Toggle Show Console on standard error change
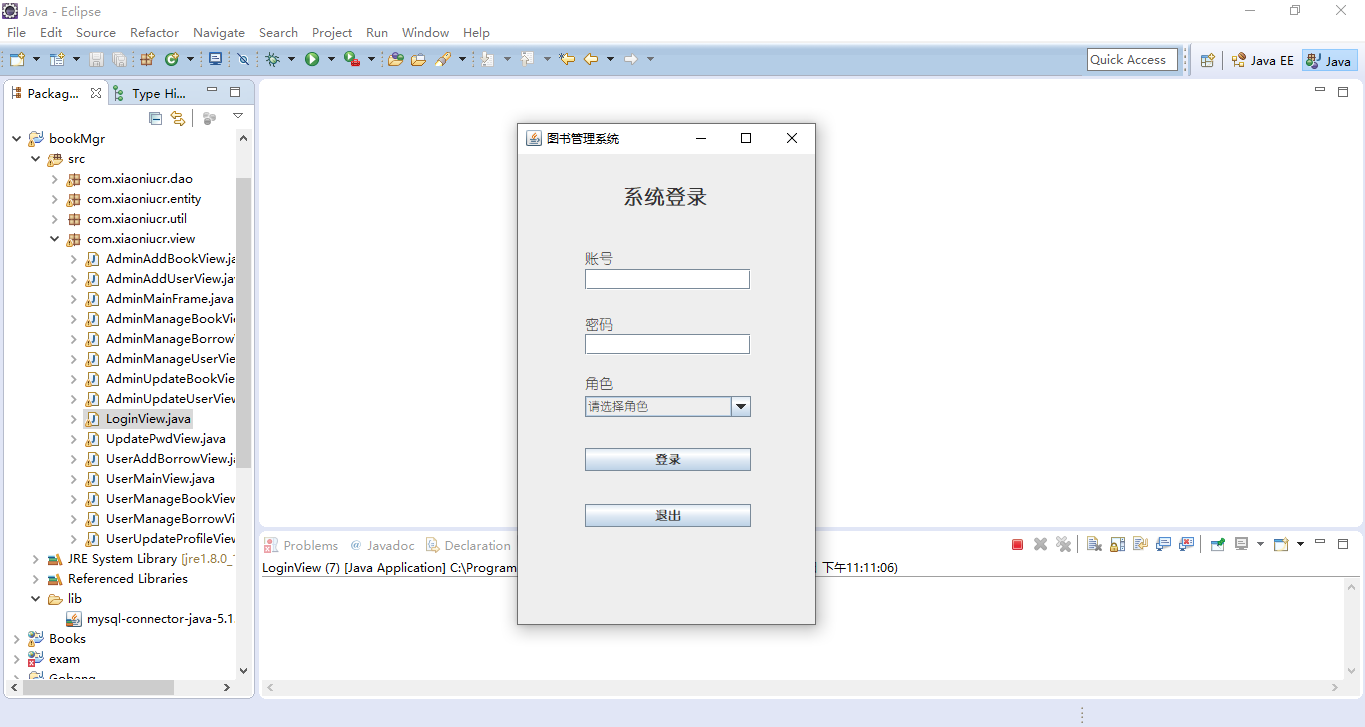This screenshot has height=727, width=1365. click(1186, 544)
